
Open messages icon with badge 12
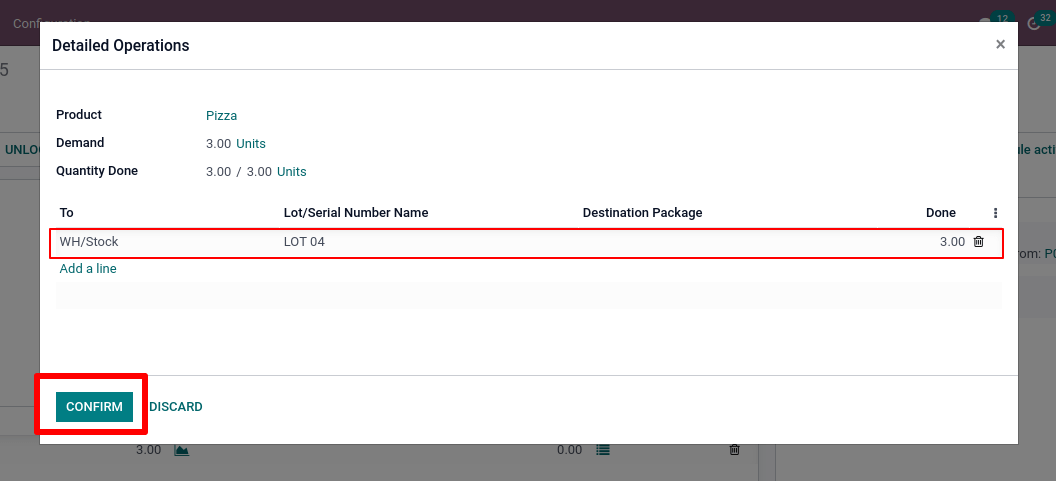(989, 23)
